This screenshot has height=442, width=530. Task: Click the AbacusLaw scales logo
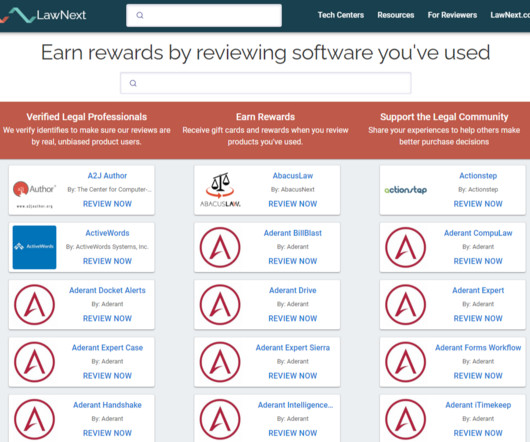click(x=220, y=190)
